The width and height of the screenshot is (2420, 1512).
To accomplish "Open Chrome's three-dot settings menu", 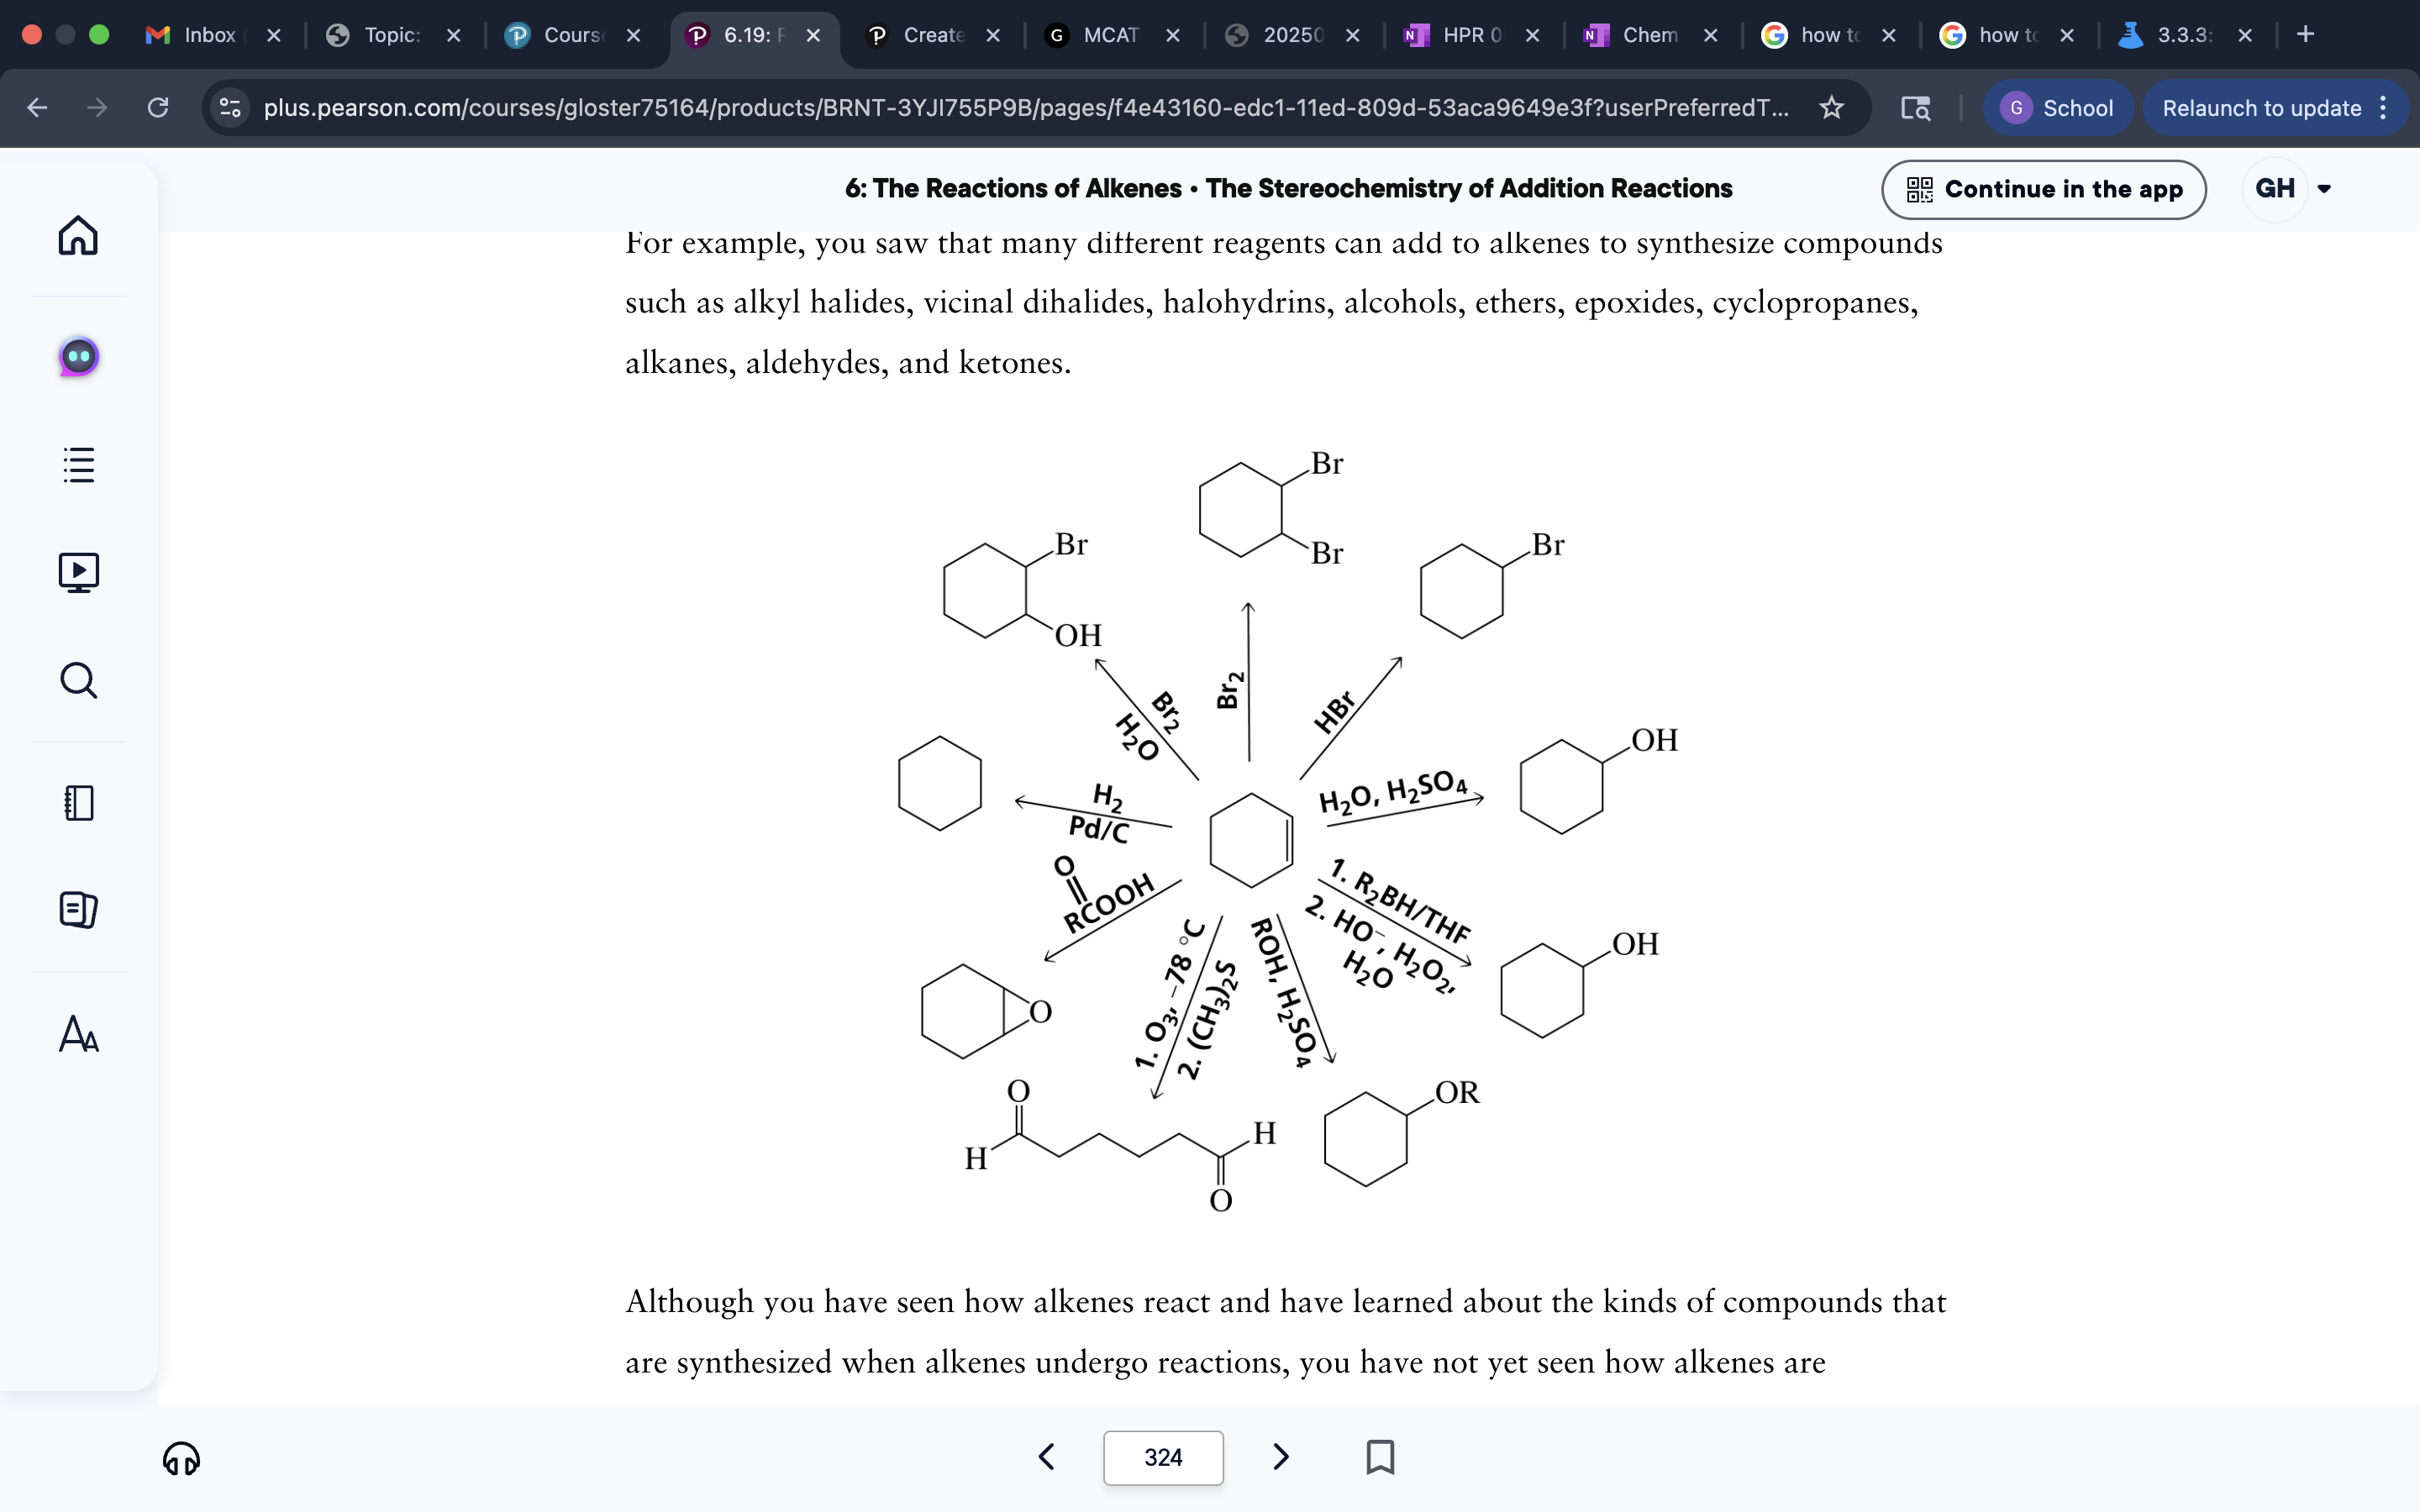I will coord(2384,108).
